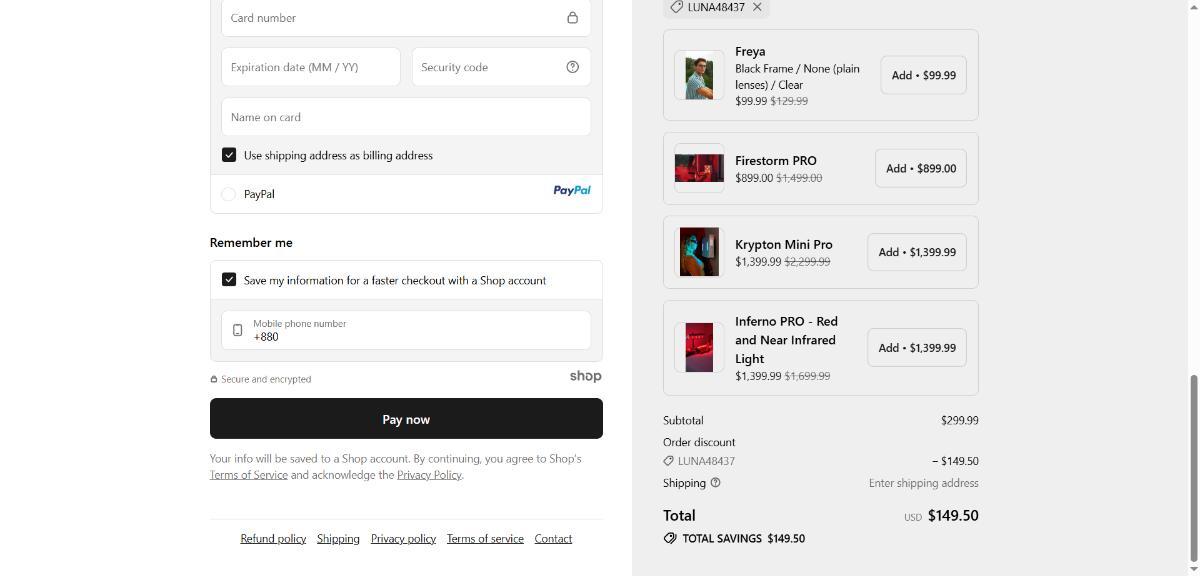The width and height of the screenshot is (1200, 576).
Task: Click the mobile phone icon
Action: click(x=237, y=330)
